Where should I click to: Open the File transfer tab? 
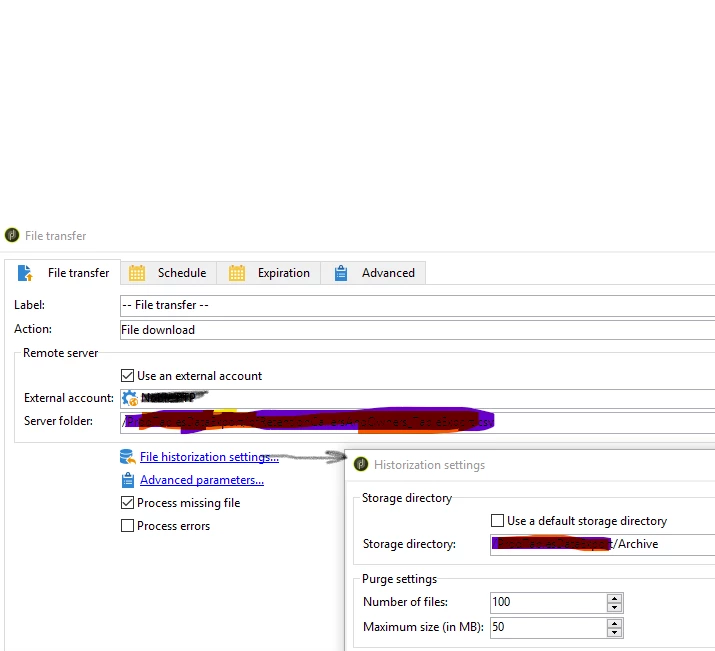click(62, 273)
